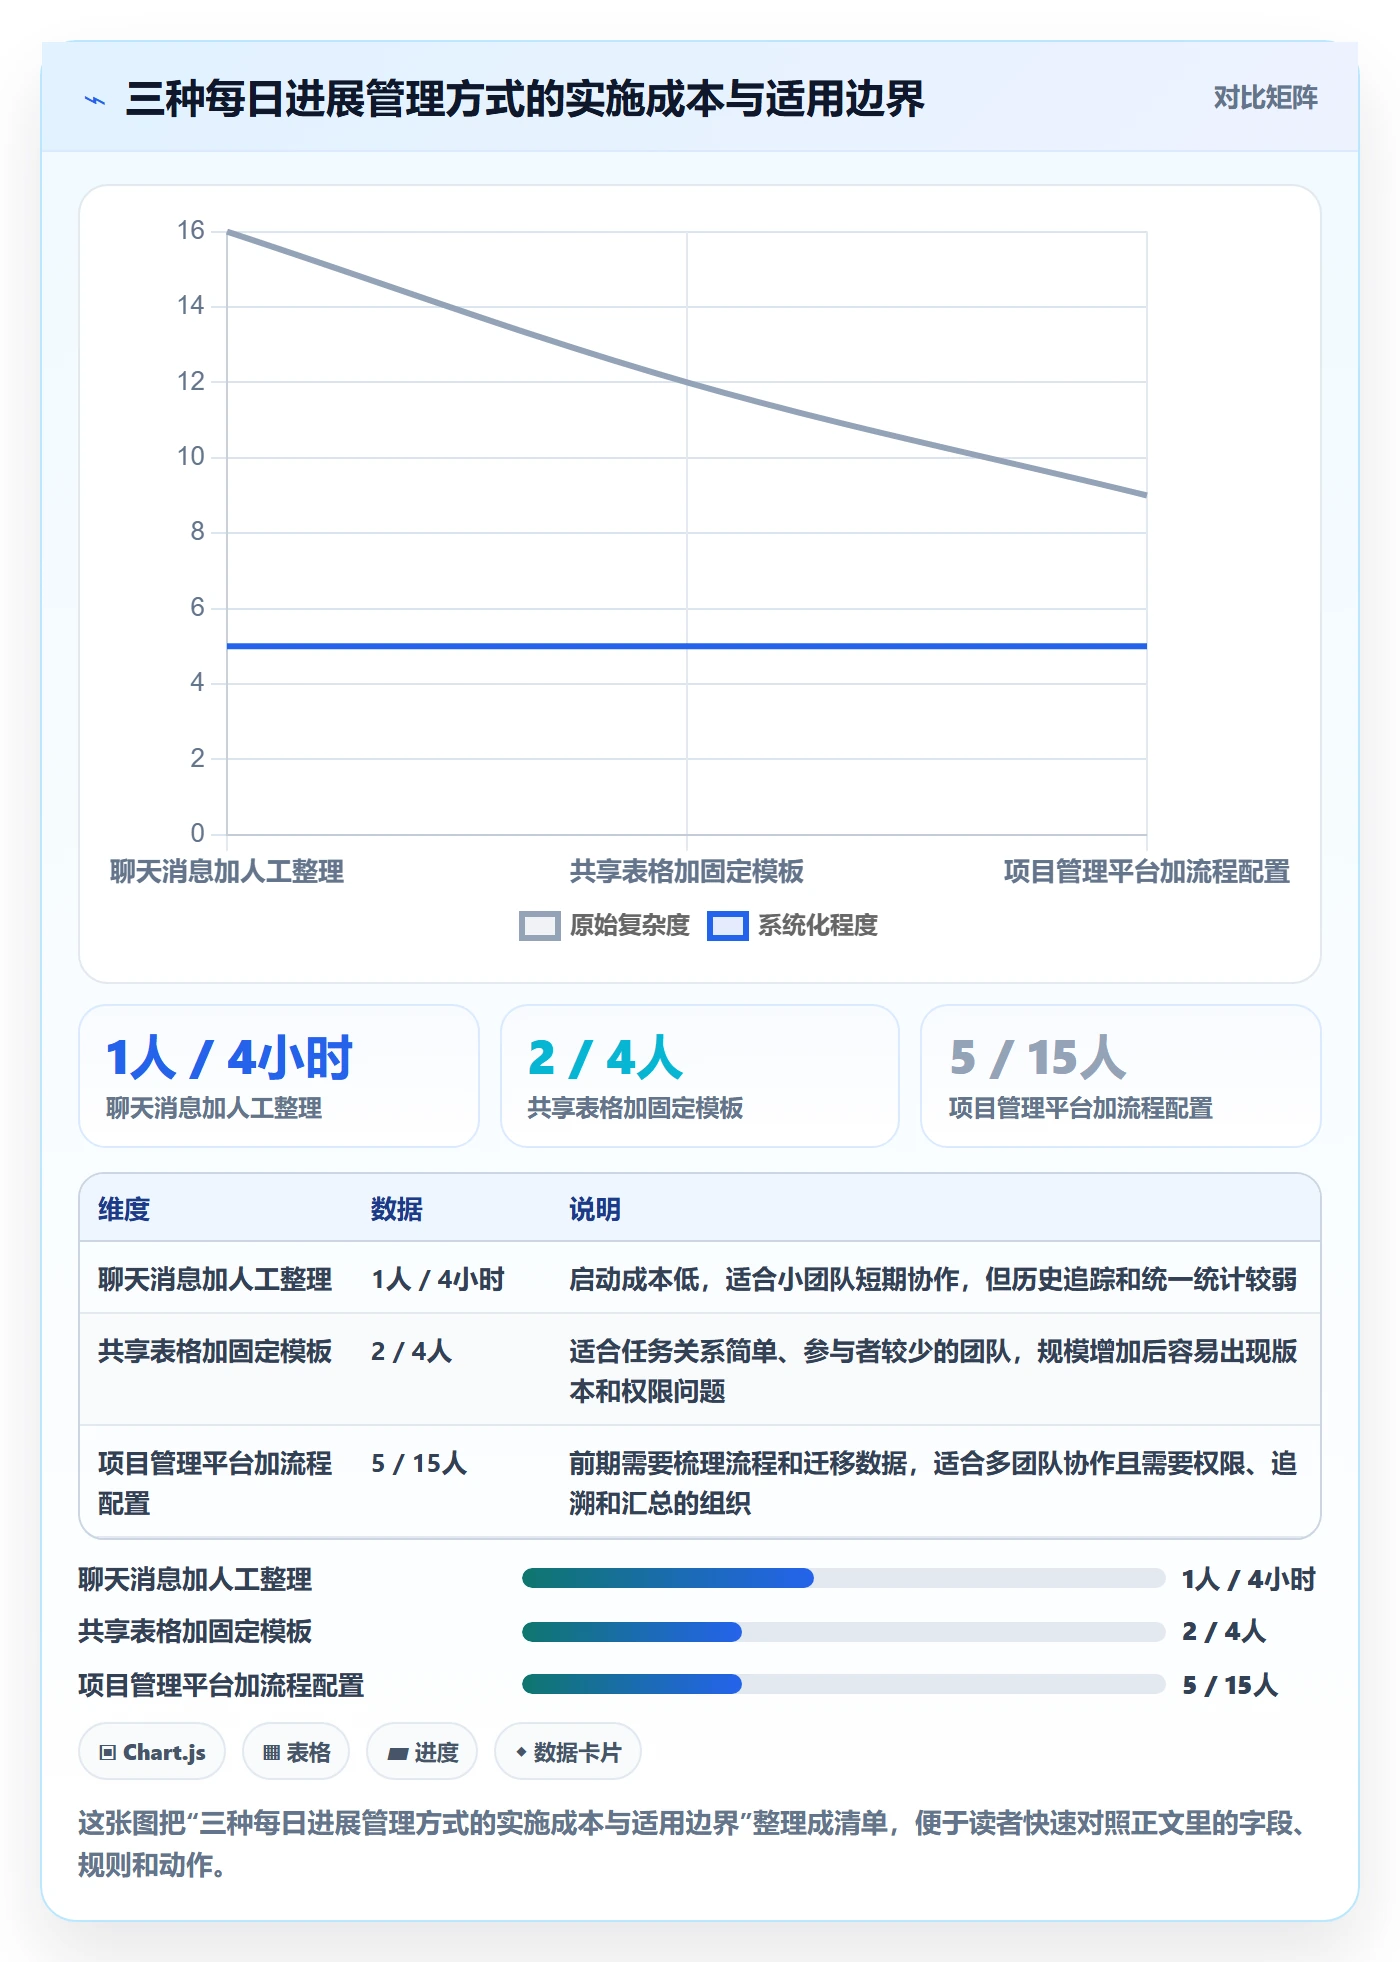Click the 项目管理平台加流程配置 progress bar
The height and width of the screenshot is (1962, 1400).
(x=843, y=1684)
